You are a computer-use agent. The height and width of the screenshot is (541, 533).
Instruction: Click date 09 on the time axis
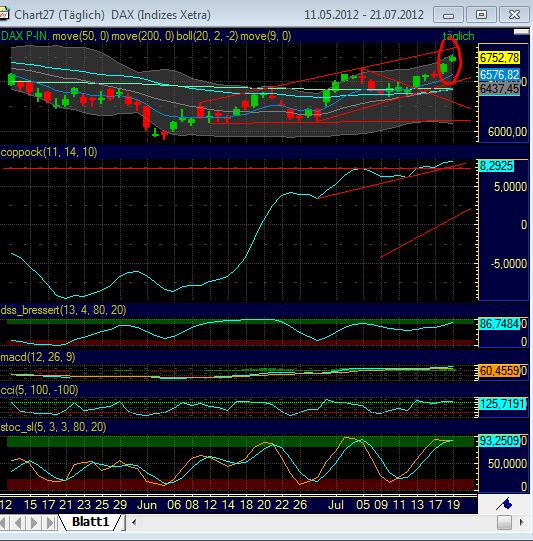click(381, 505)
